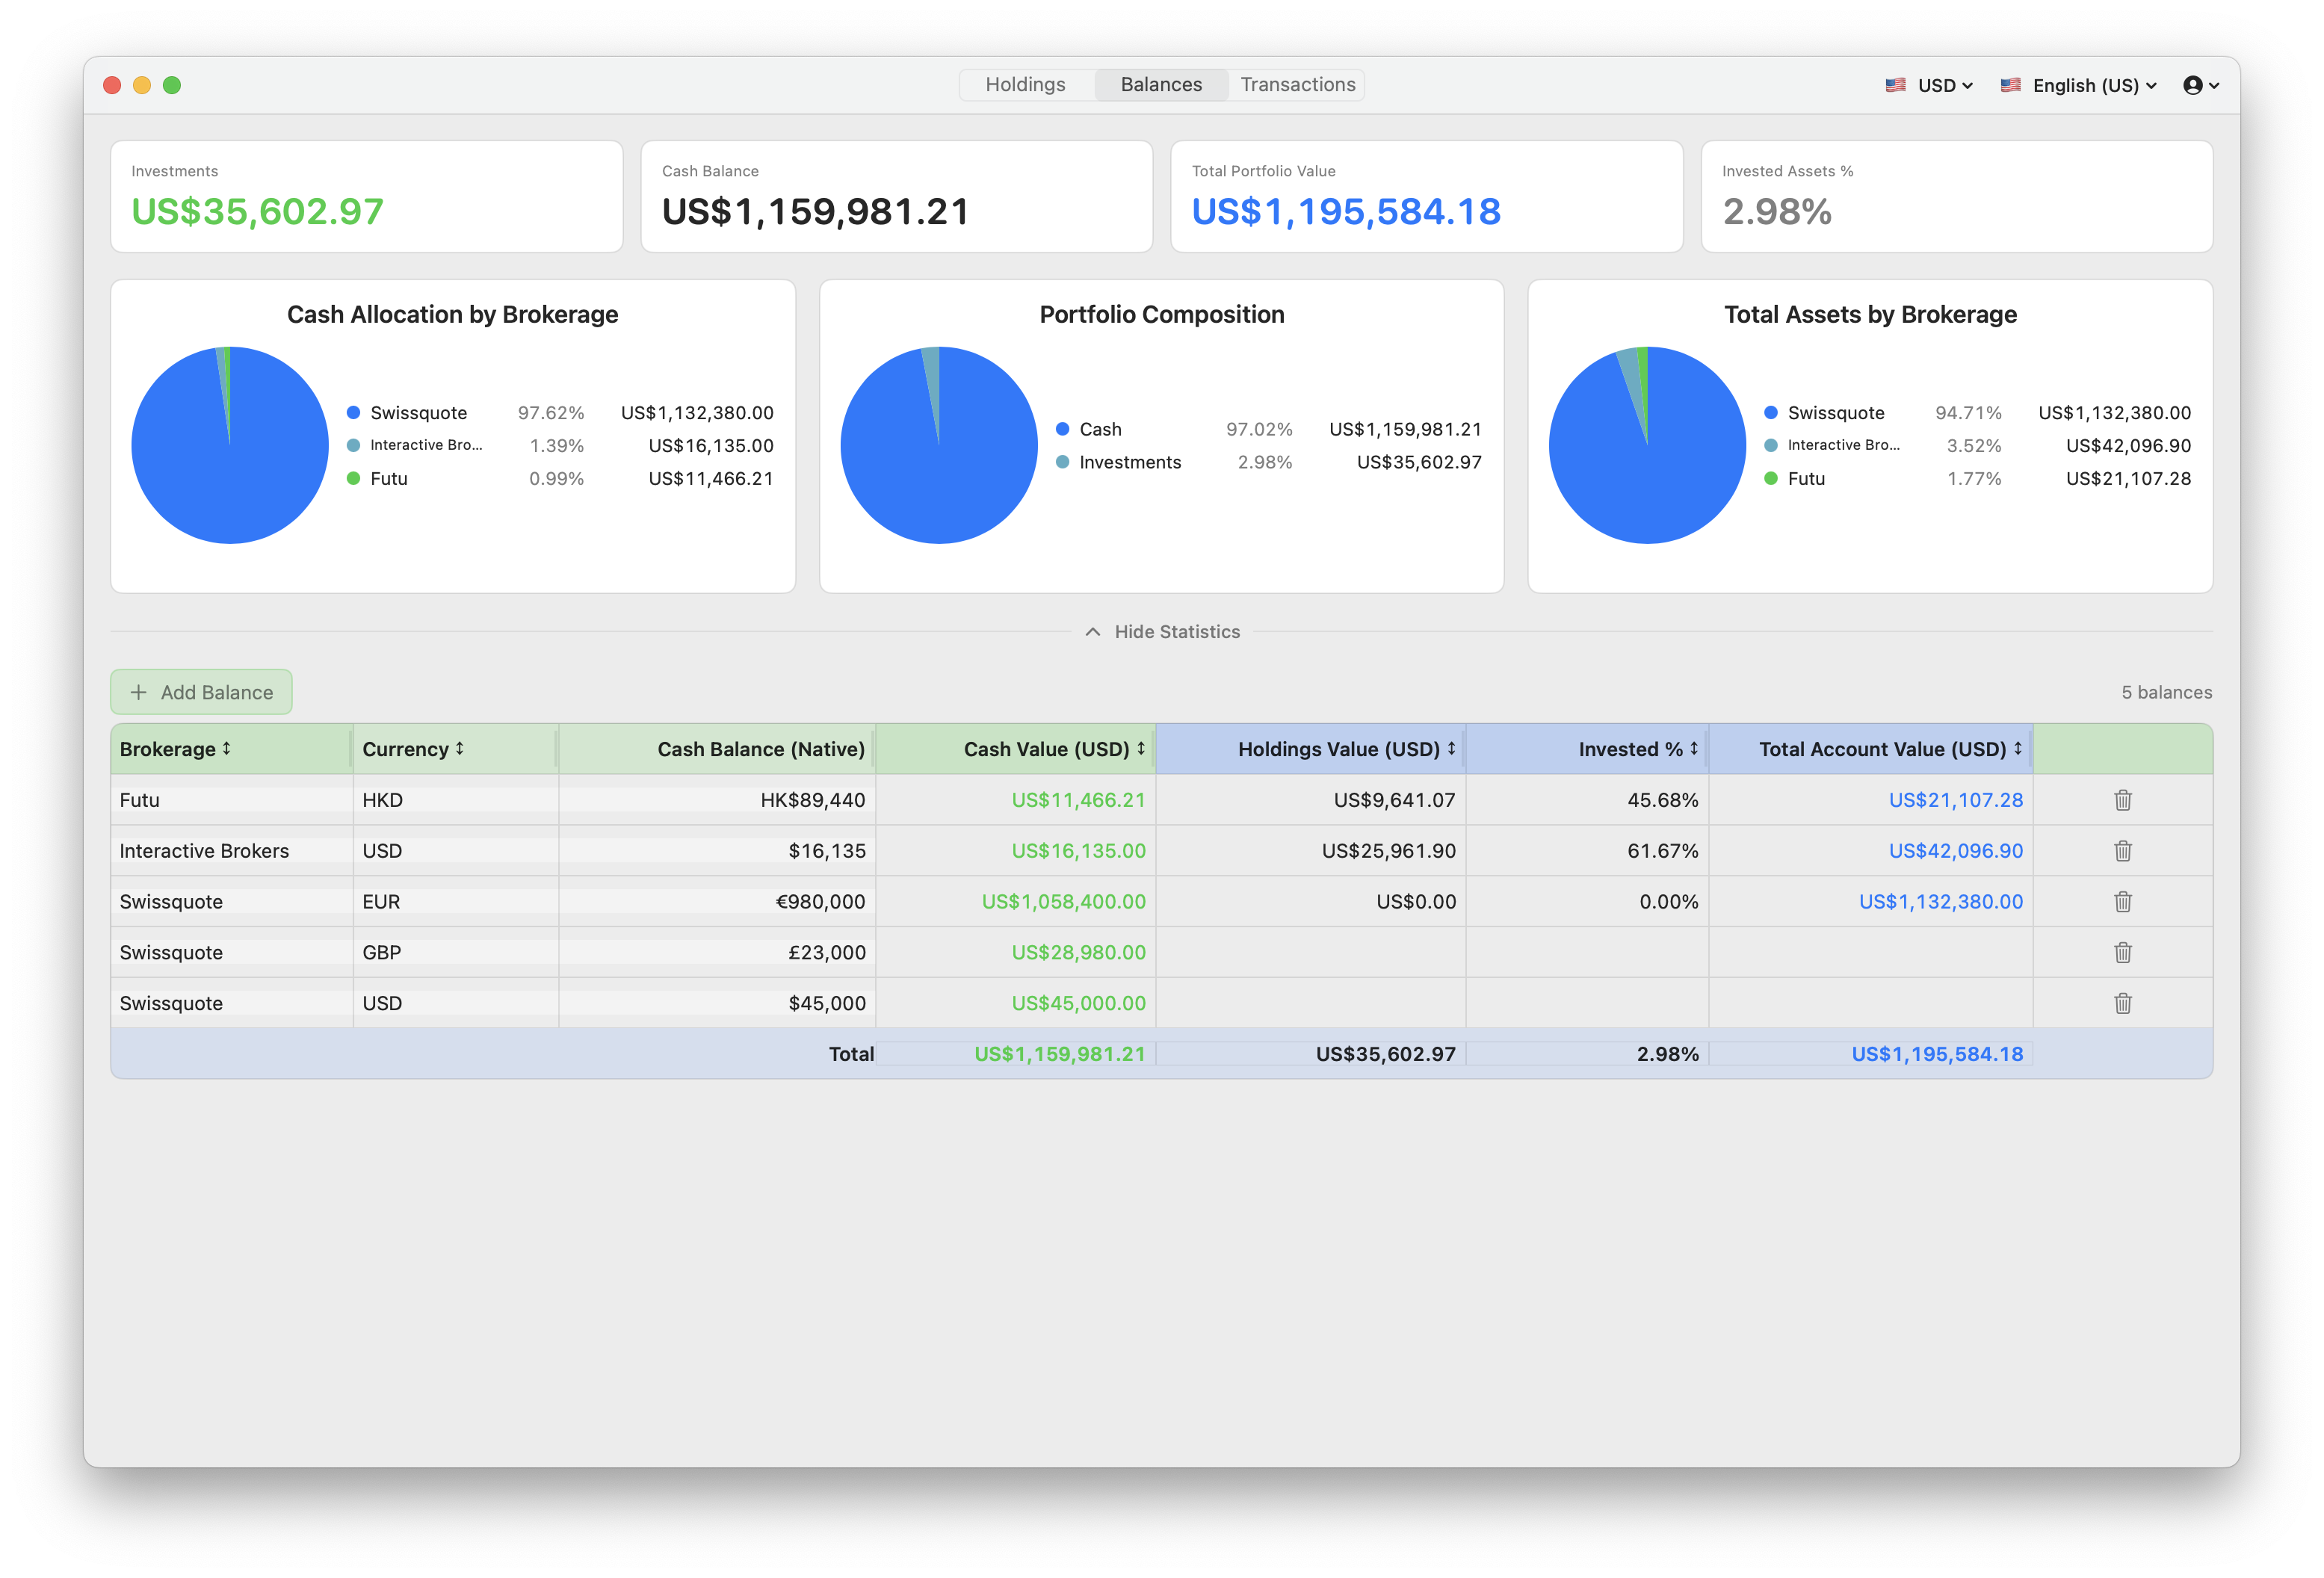Switch to the Holdings tab
Image resolution: width=2324 pixels, height=1578 pixels.
click(1025, 85)
